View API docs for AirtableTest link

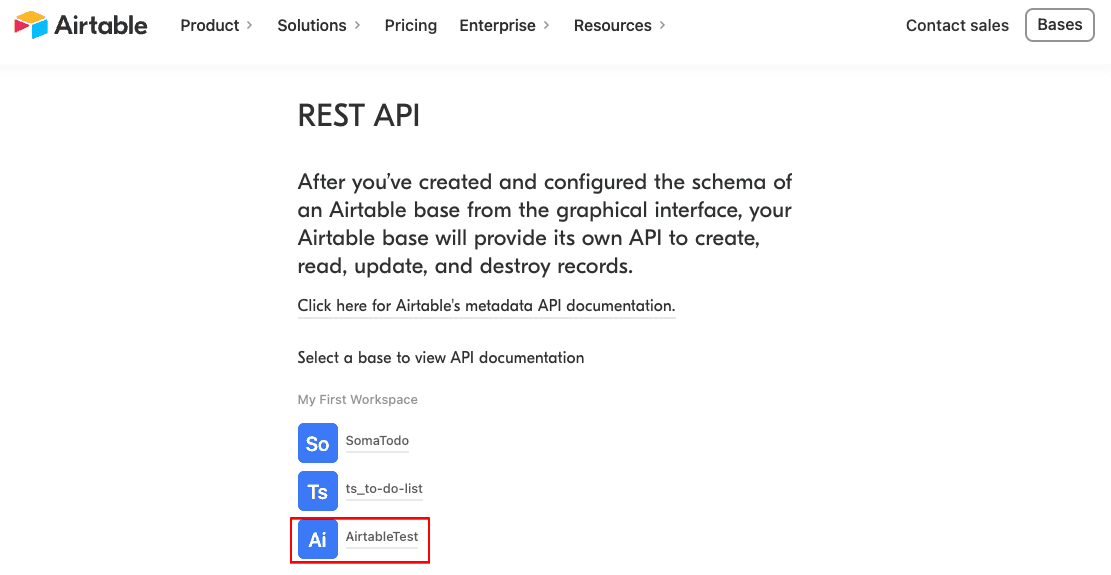pos(382,537)
